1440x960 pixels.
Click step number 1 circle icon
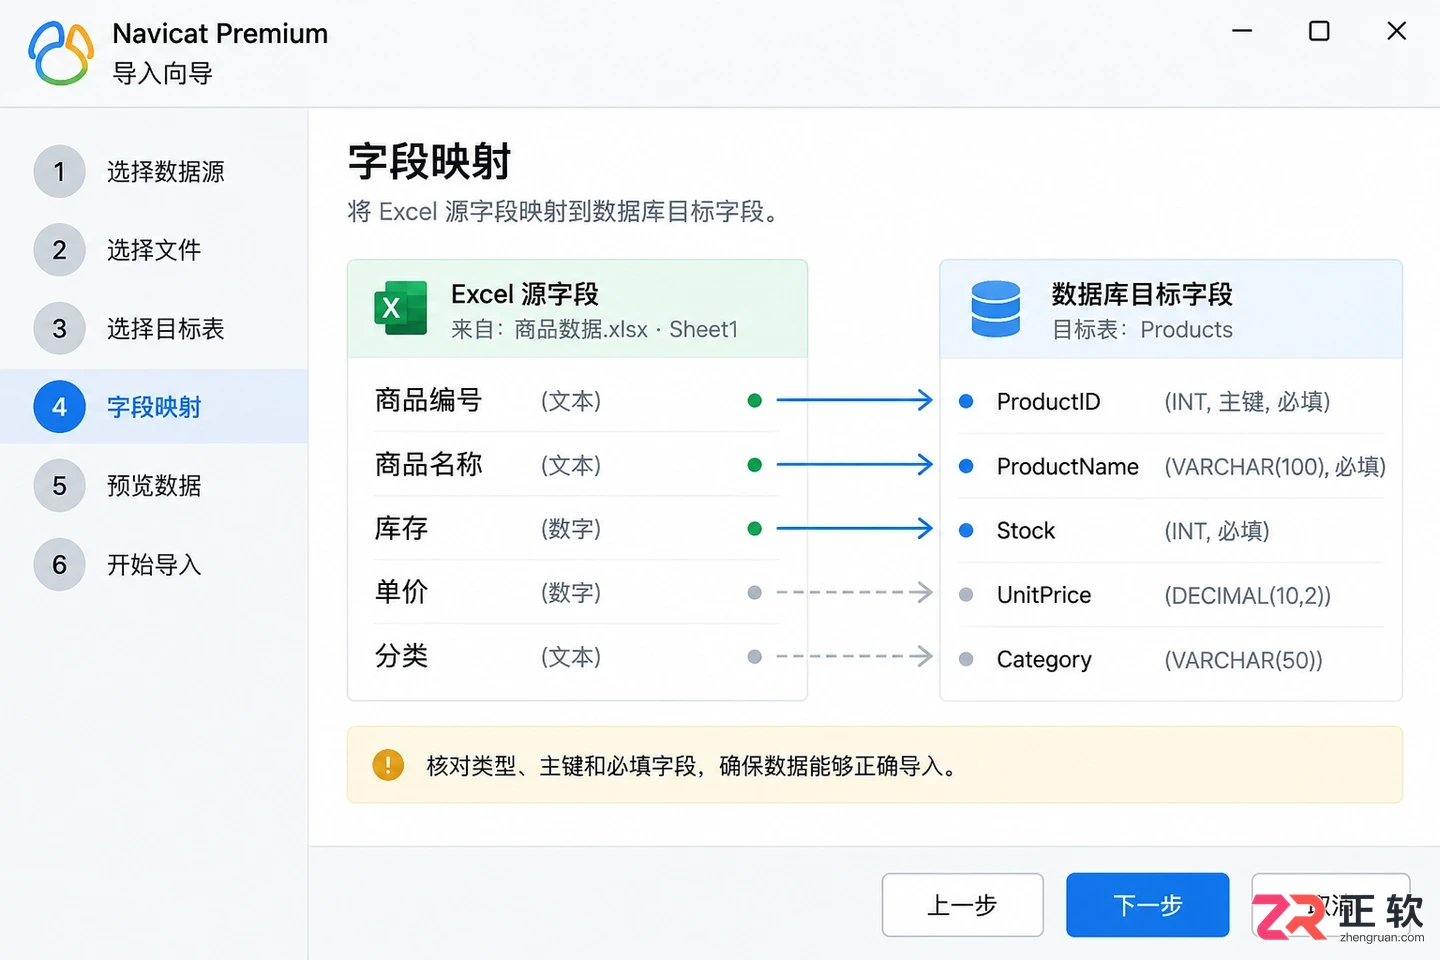(x=59, y=172)
